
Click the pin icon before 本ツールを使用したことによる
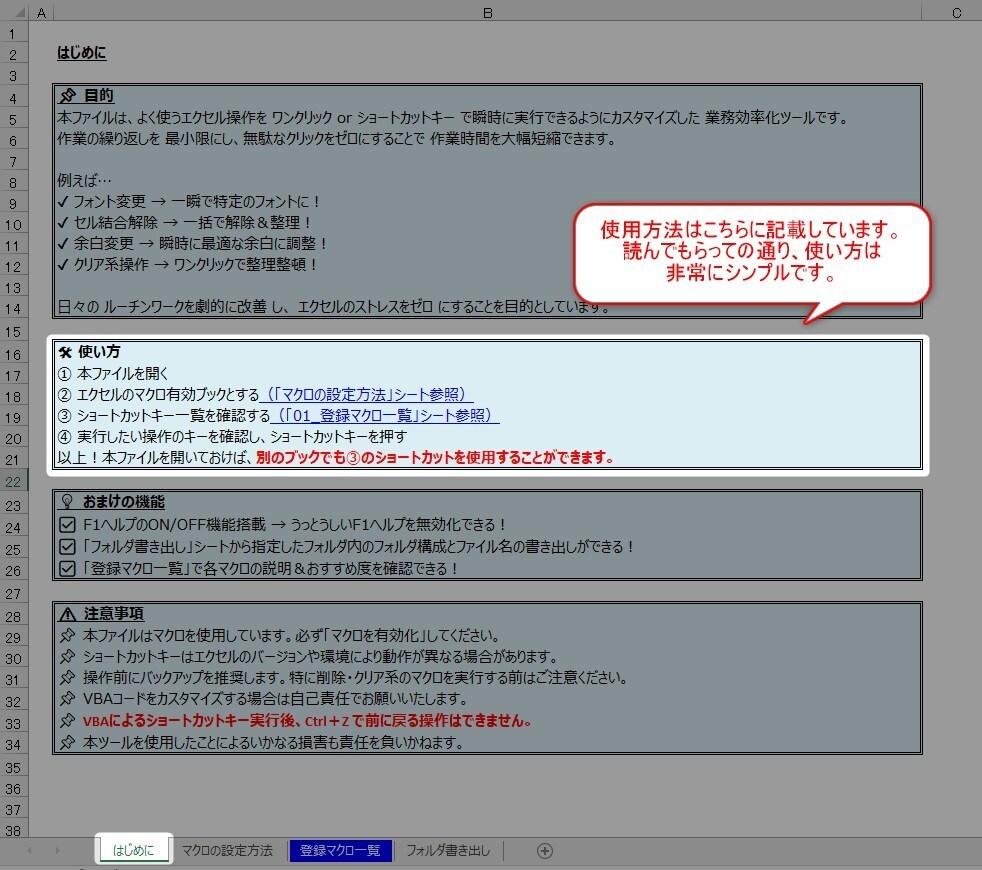point(67,742)
